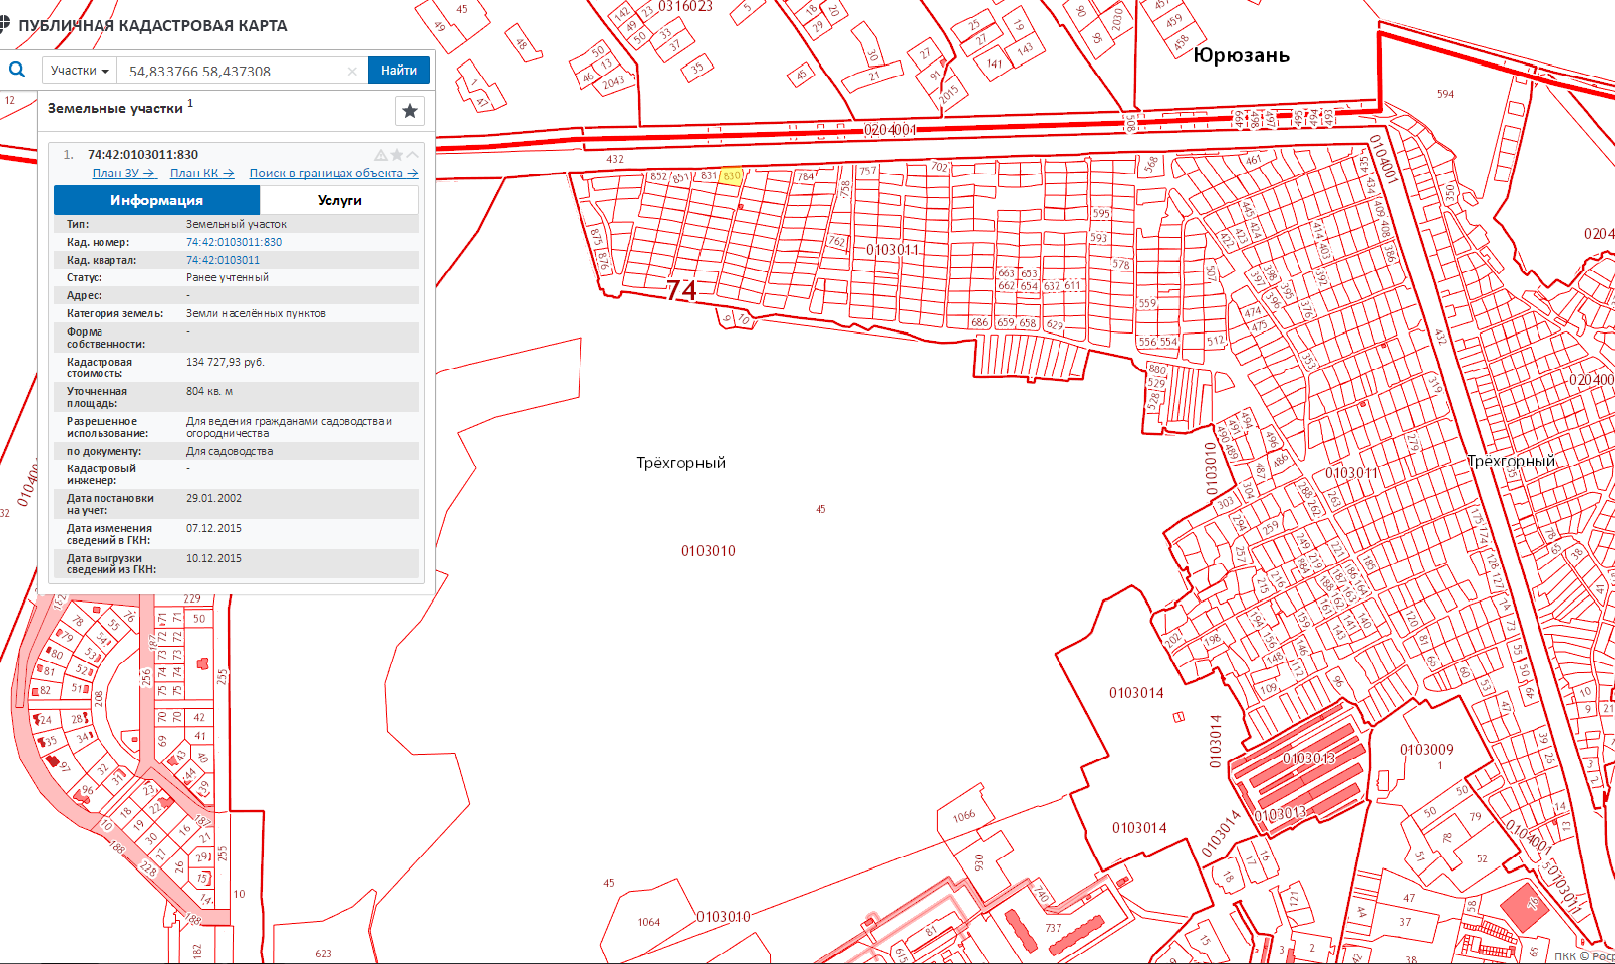Click Поиск в границах объекта link
This screenshot has width=1615, height=964.
click(333, 173)
